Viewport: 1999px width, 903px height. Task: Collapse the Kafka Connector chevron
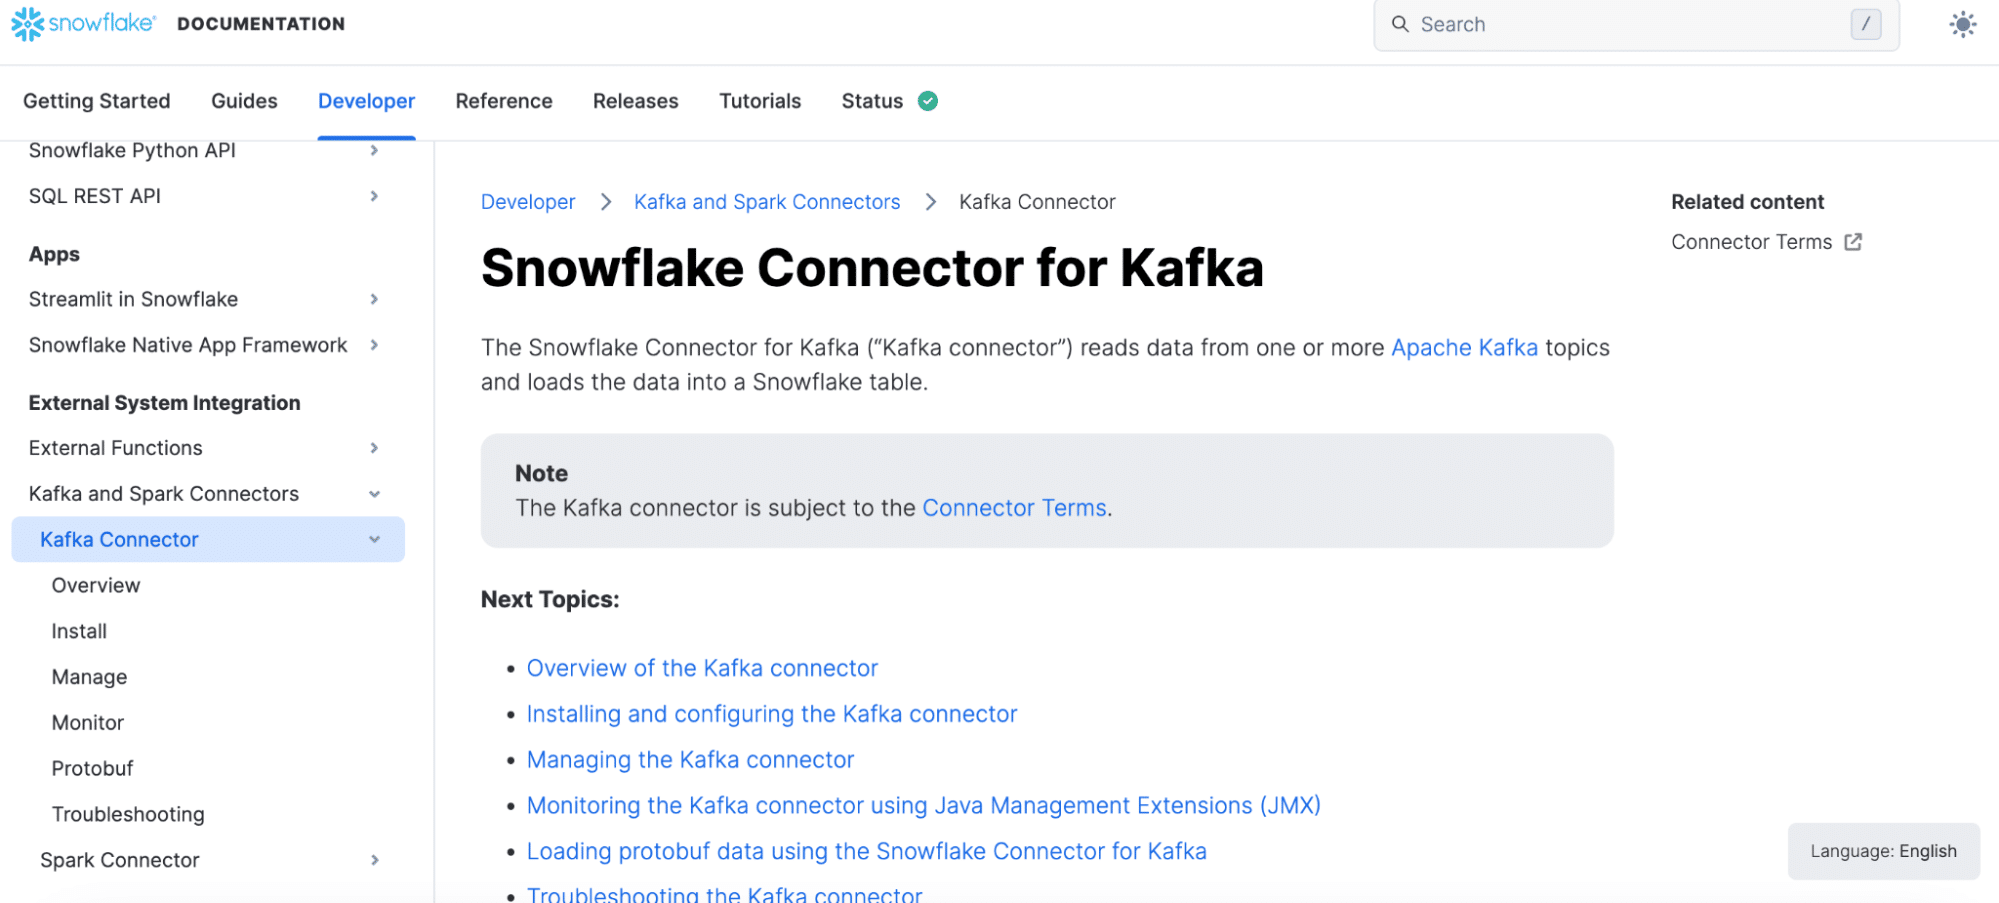(374, 540)
